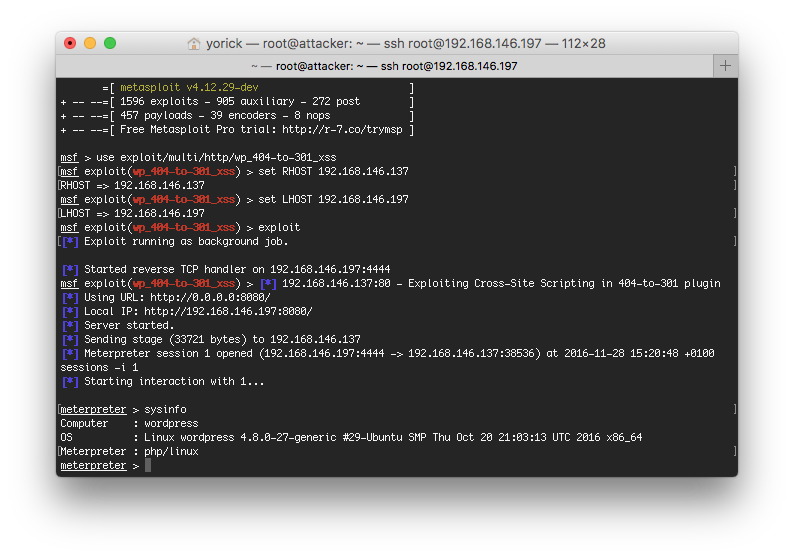Click the red 'wp_404-to-301_xss' on set RHOST line
This screenshot has width=794, height=557.
click(184, 172)
